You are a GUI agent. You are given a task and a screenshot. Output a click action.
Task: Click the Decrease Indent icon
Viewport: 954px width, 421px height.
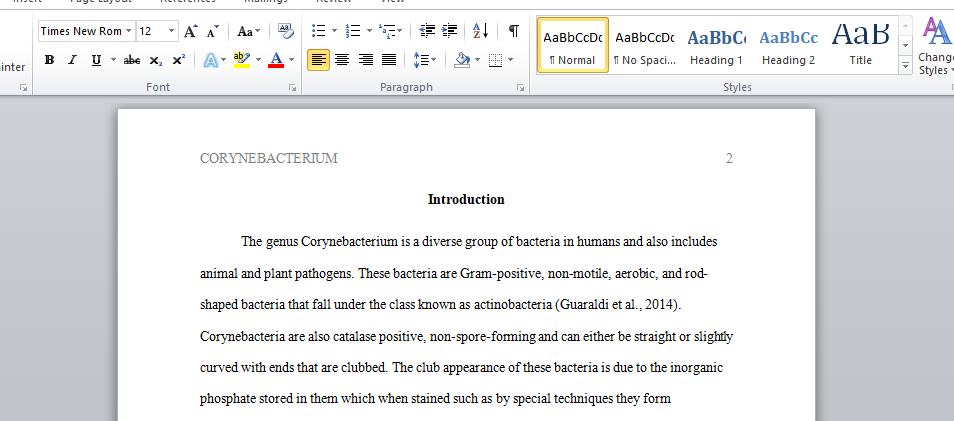tap(427, 30)
